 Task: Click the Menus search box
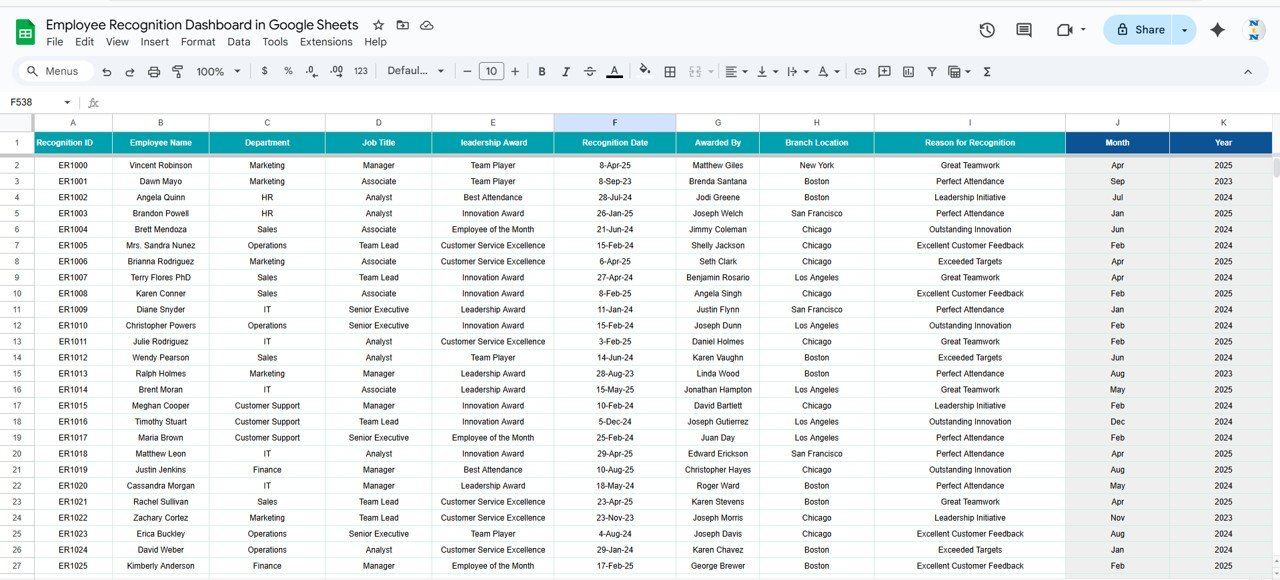(56, 72)
